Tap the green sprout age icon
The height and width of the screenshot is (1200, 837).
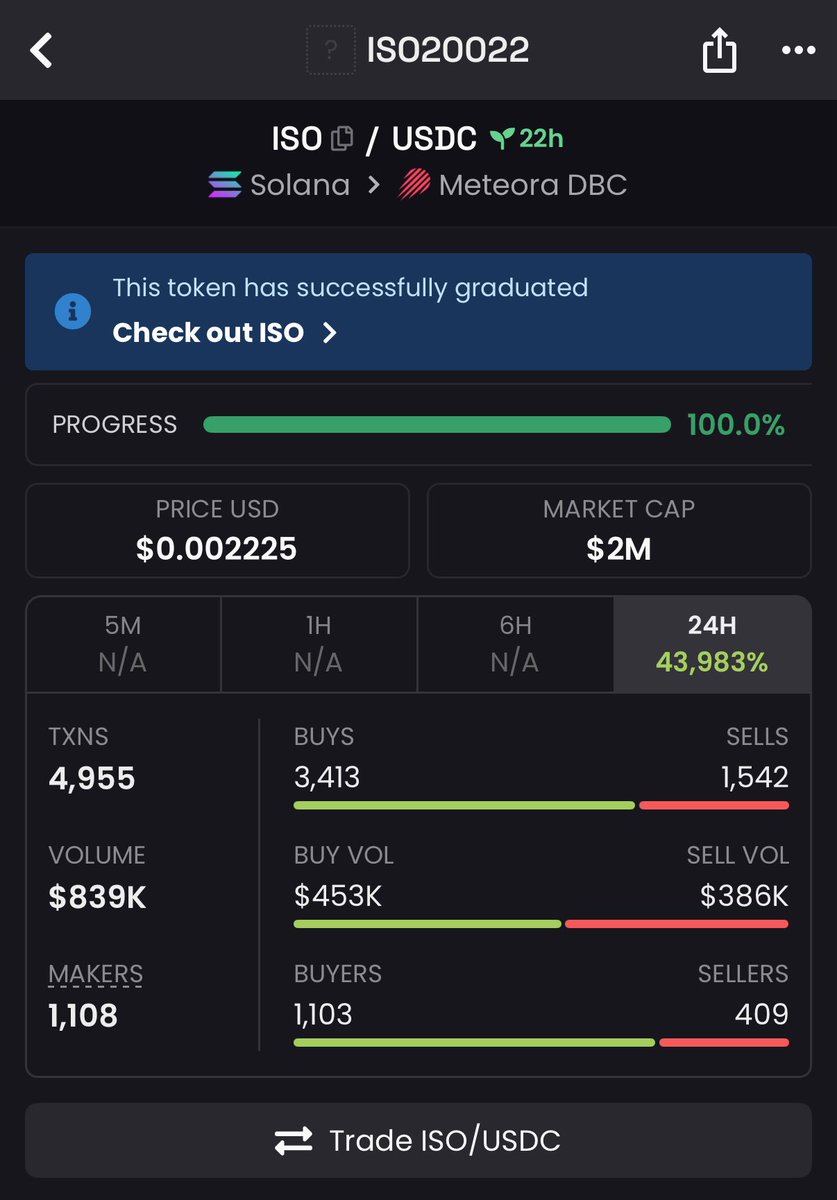[501, 139]
